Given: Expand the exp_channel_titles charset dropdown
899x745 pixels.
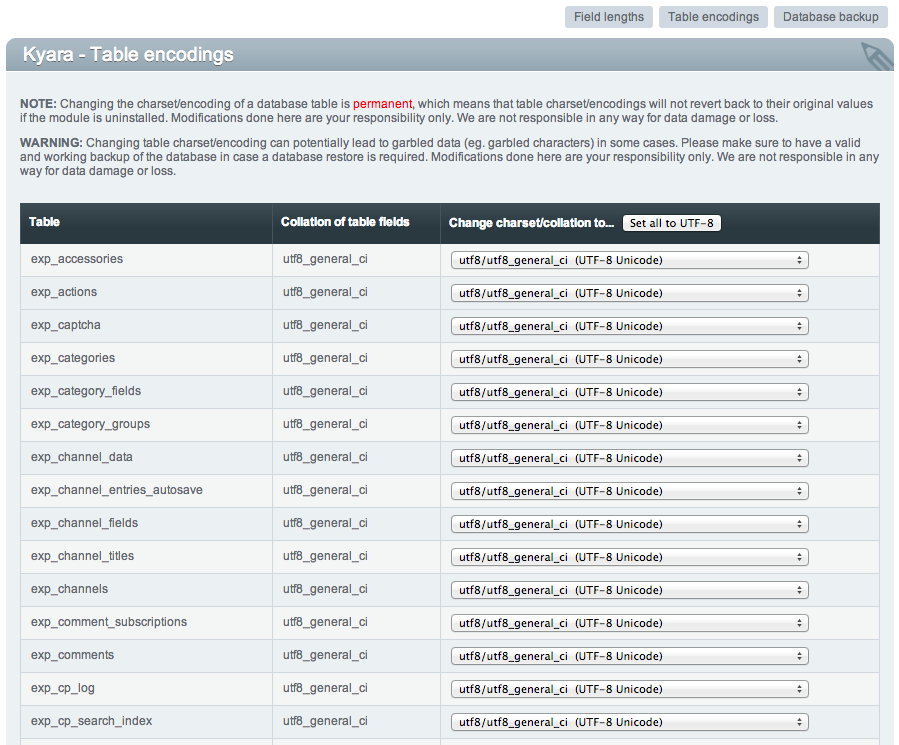Looking at the screenshot, I should (x=630, y=557).
